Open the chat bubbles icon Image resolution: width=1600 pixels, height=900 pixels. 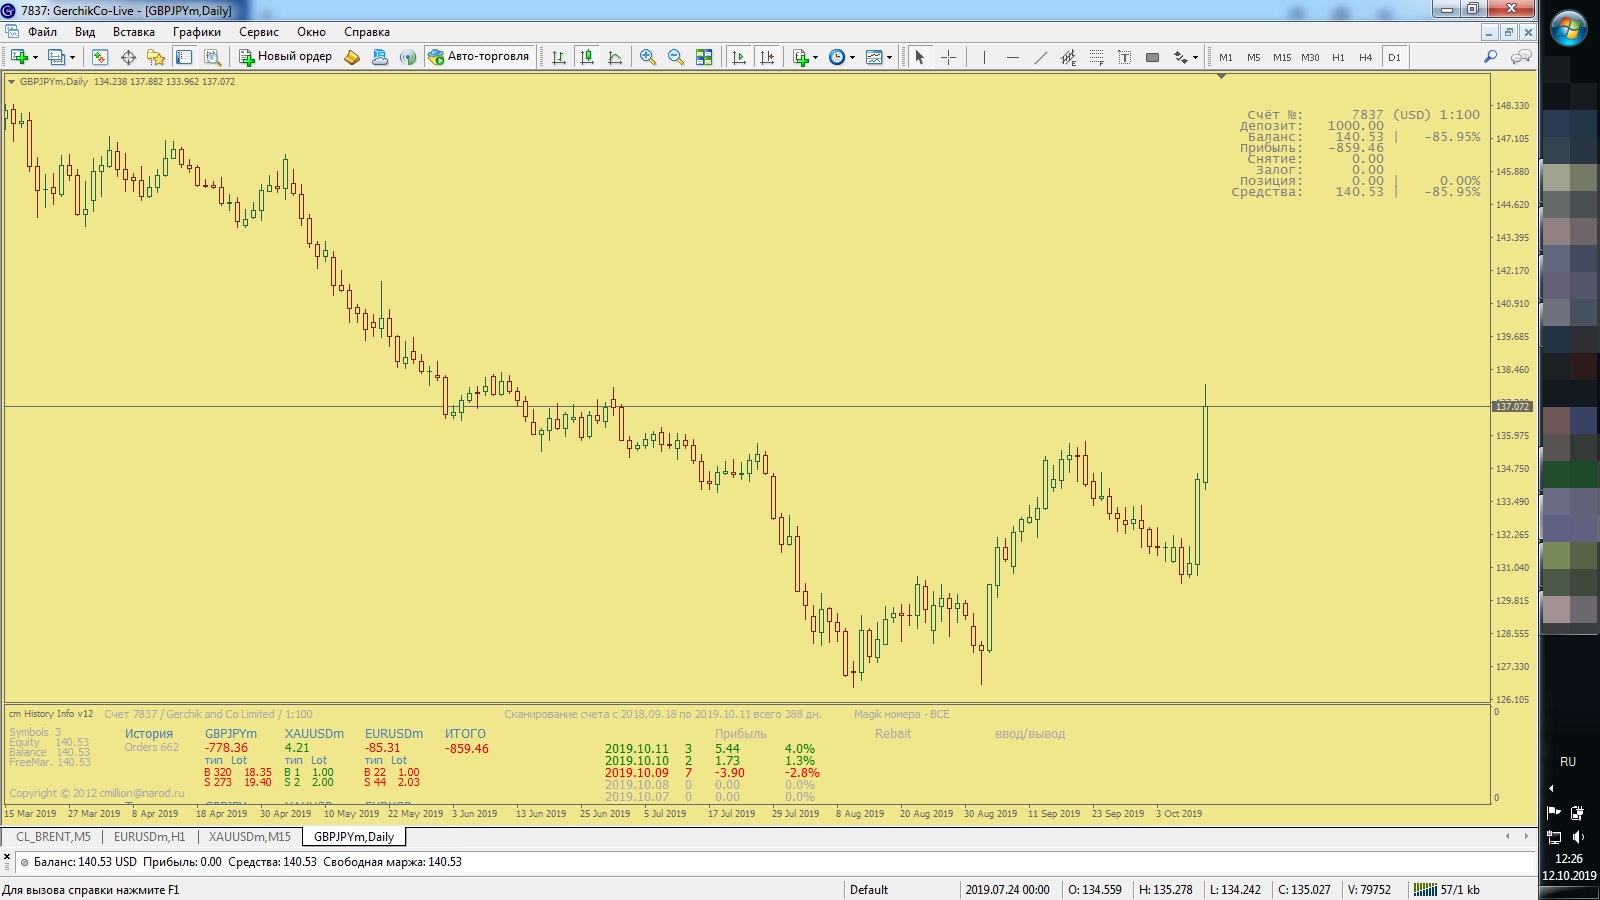[x=1521, y=57]
